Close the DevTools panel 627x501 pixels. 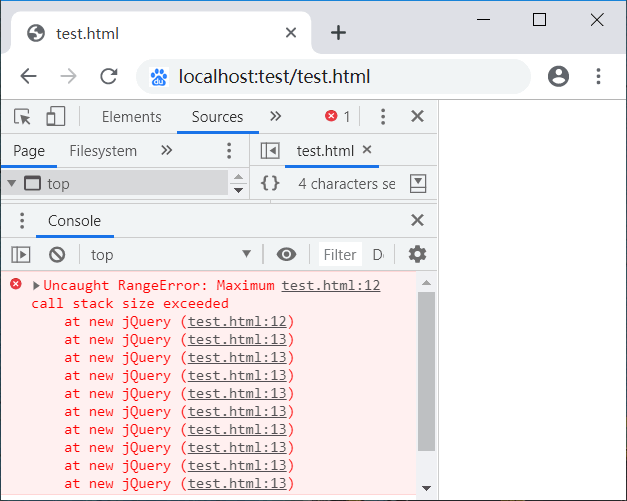417,116
